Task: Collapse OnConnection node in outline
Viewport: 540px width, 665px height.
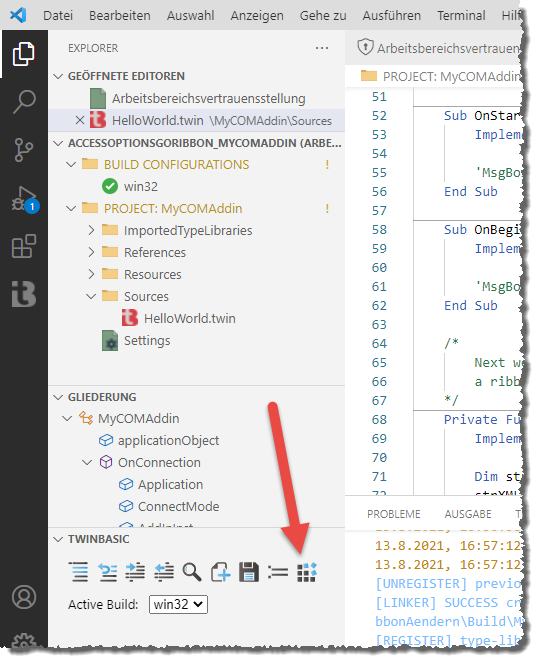Action: click(87, 462)
